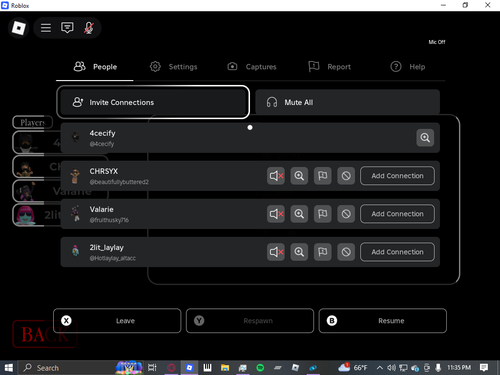The height and width of the screenshot is (375, 500).
Task: Click the Valarie player name
Action: click(x=101, y=209)
